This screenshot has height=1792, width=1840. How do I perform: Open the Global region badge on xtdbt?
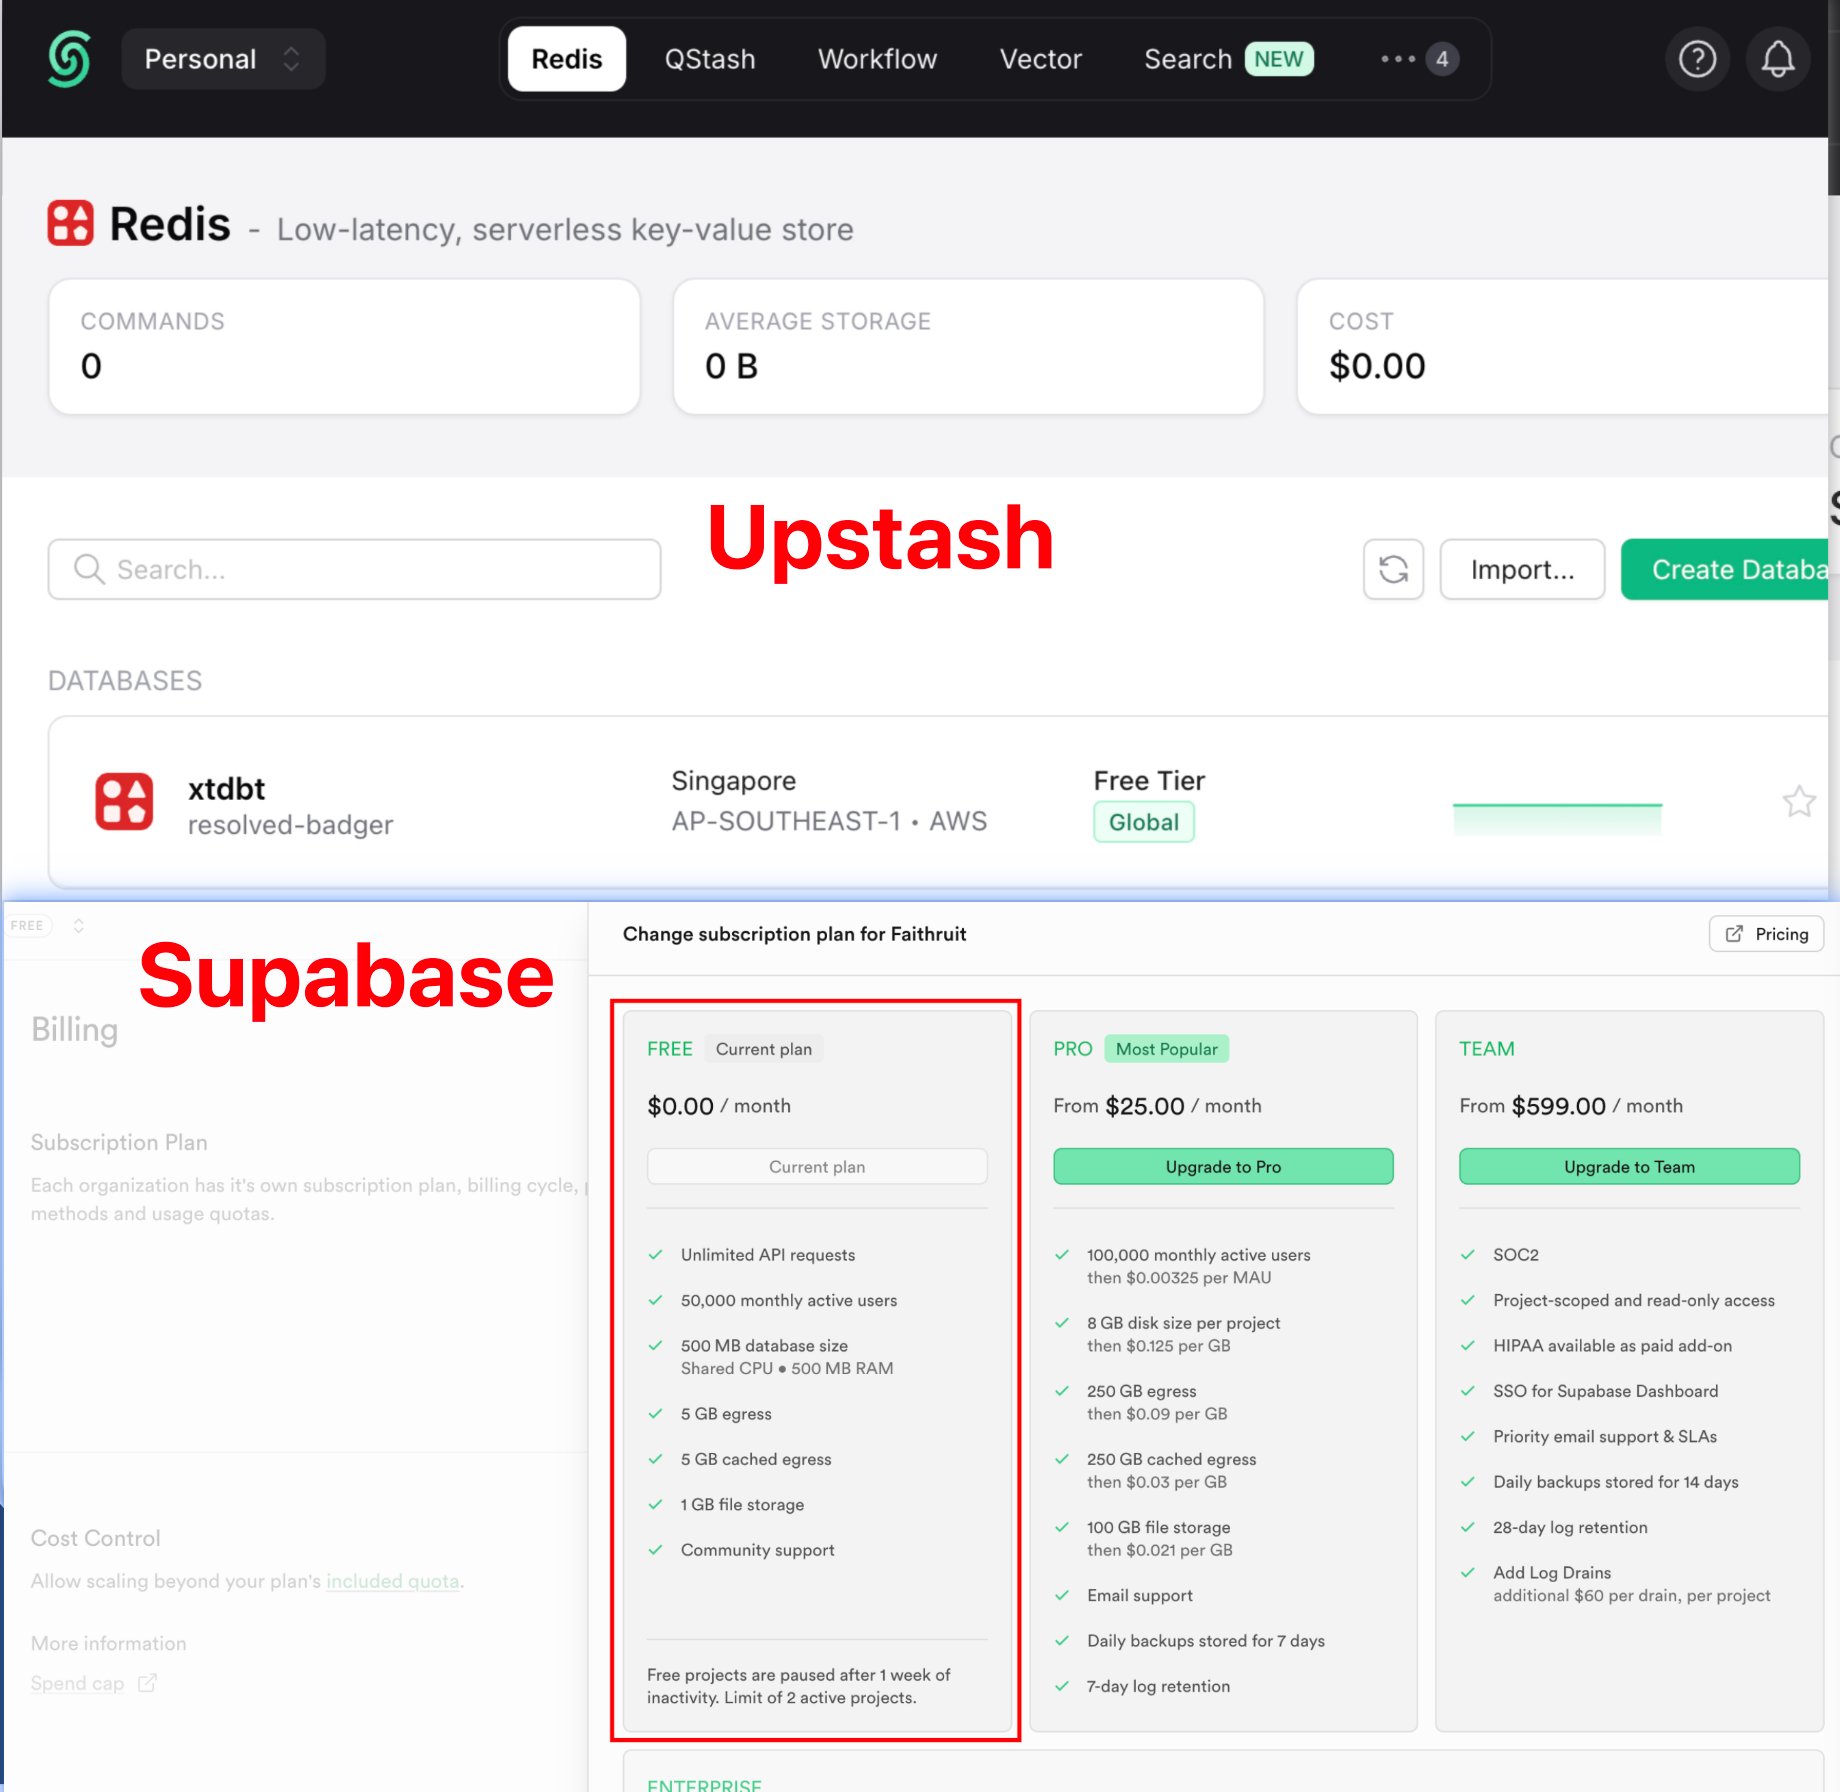(1143, 821)
